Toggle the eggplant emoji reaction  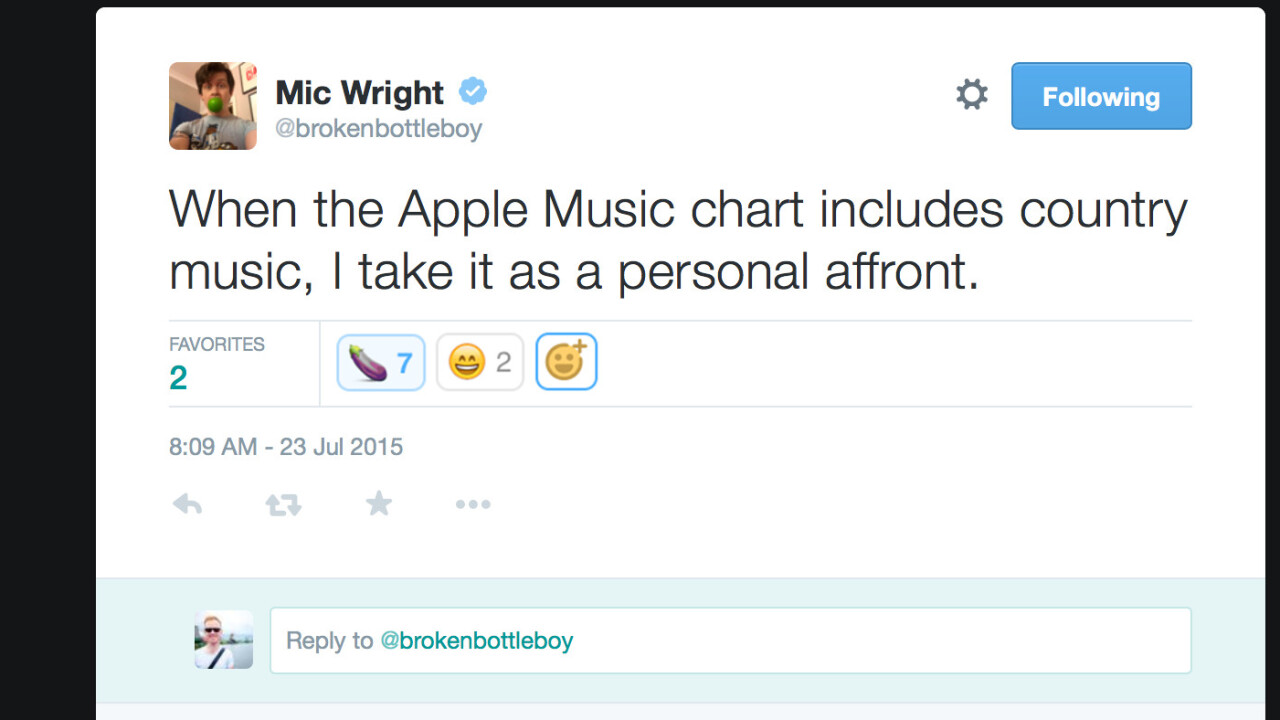tap(381, 362)
